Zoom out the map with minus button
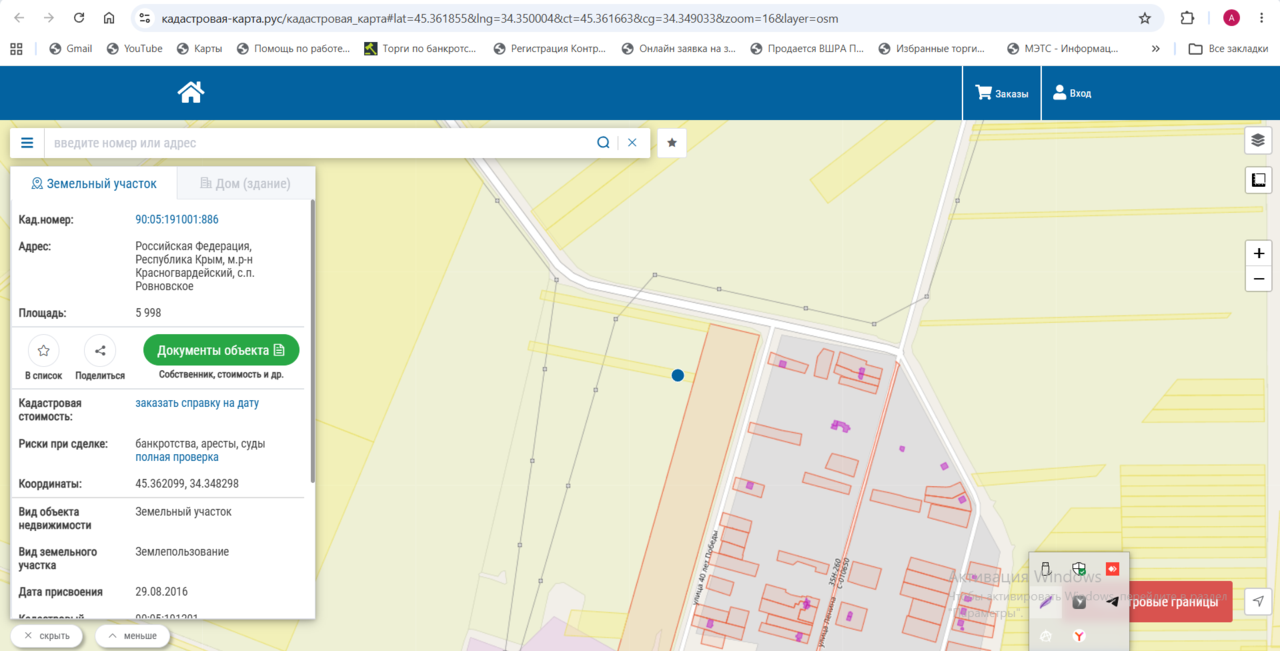Screen dimensions: 1280x651 click(x=1259, y=279)
